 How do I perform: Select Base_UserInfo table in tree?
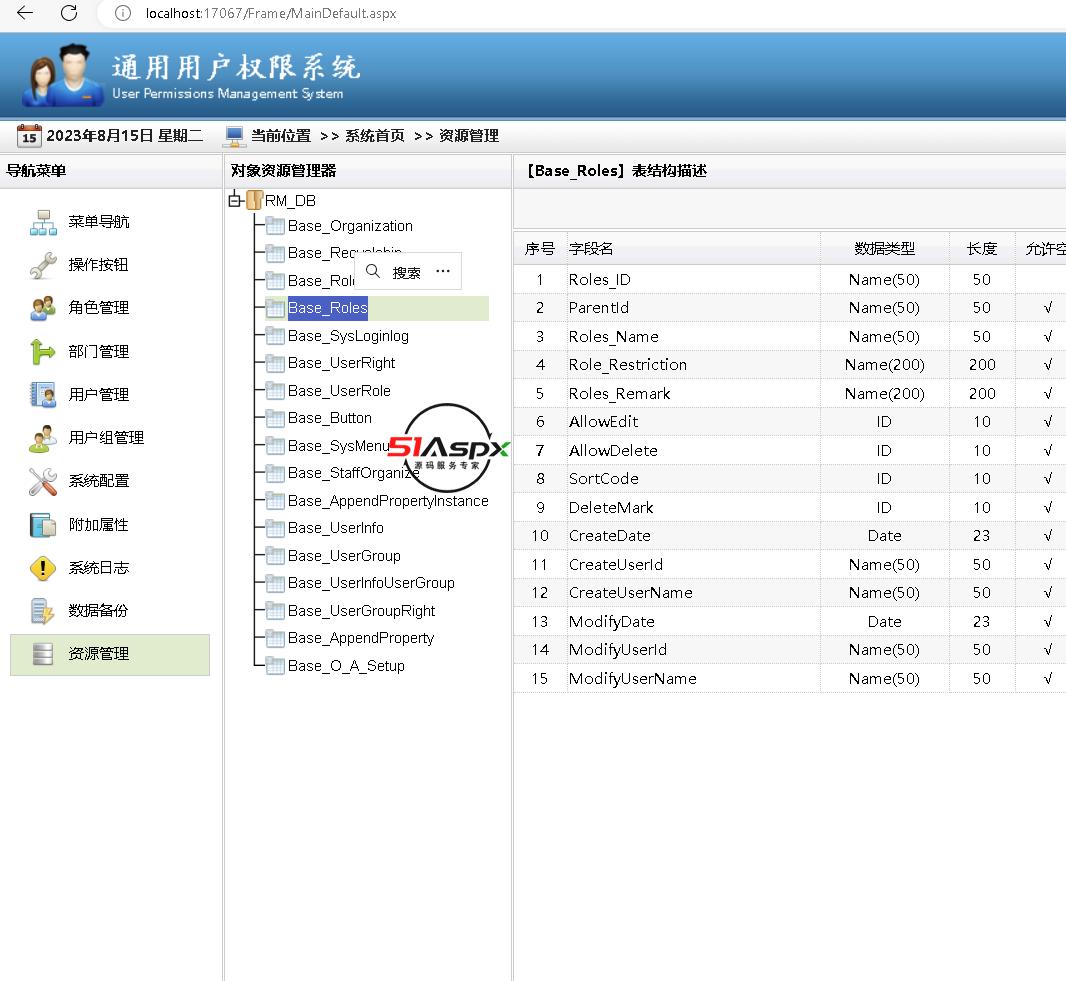point(336,528)
